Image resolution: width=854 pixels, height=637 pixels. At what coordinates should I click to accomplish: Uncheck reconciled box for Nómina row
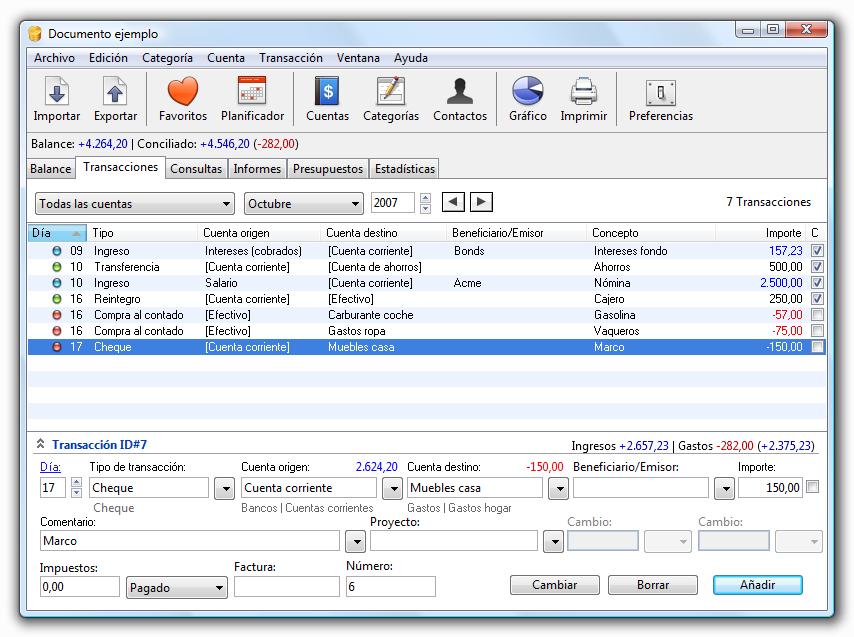click(x=817, y=283)
